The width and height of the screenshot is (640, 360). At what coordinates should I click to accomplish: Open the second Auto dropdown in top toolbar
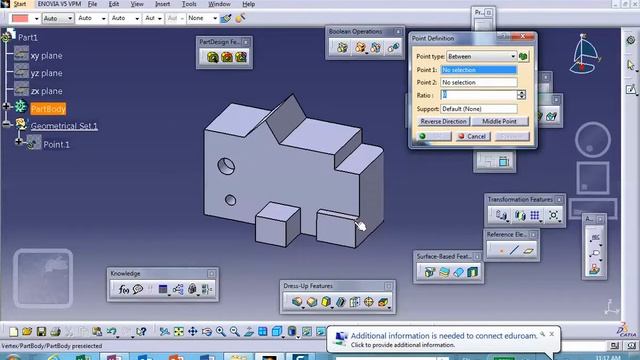(103, 18)
